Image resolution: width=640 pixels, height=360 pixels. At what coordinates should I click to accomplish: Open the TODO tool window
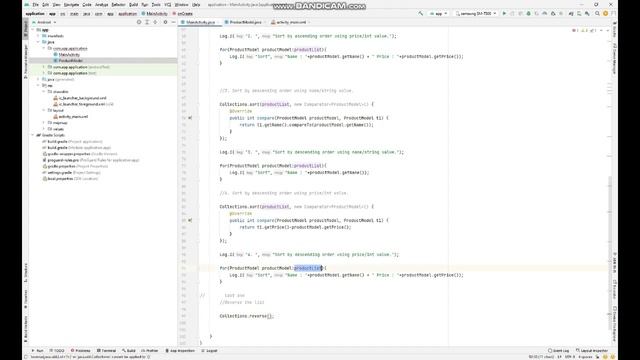pos(57,351)
